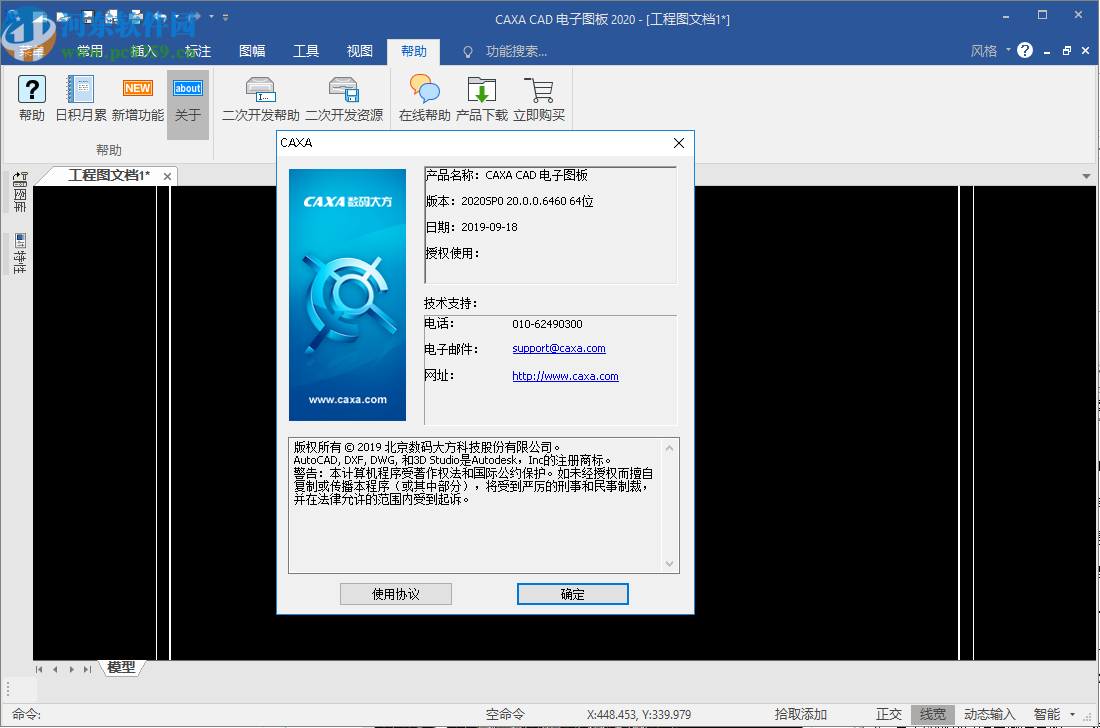This screenshot has width=1100, height=728.
Task: Open the support@caxa.com email link
Action: (x=558, y=349)
